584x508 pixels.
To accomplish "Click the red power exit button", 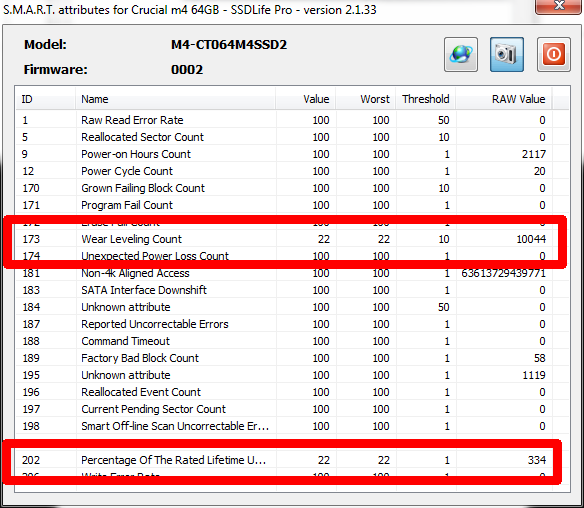I will click(553, 54).
